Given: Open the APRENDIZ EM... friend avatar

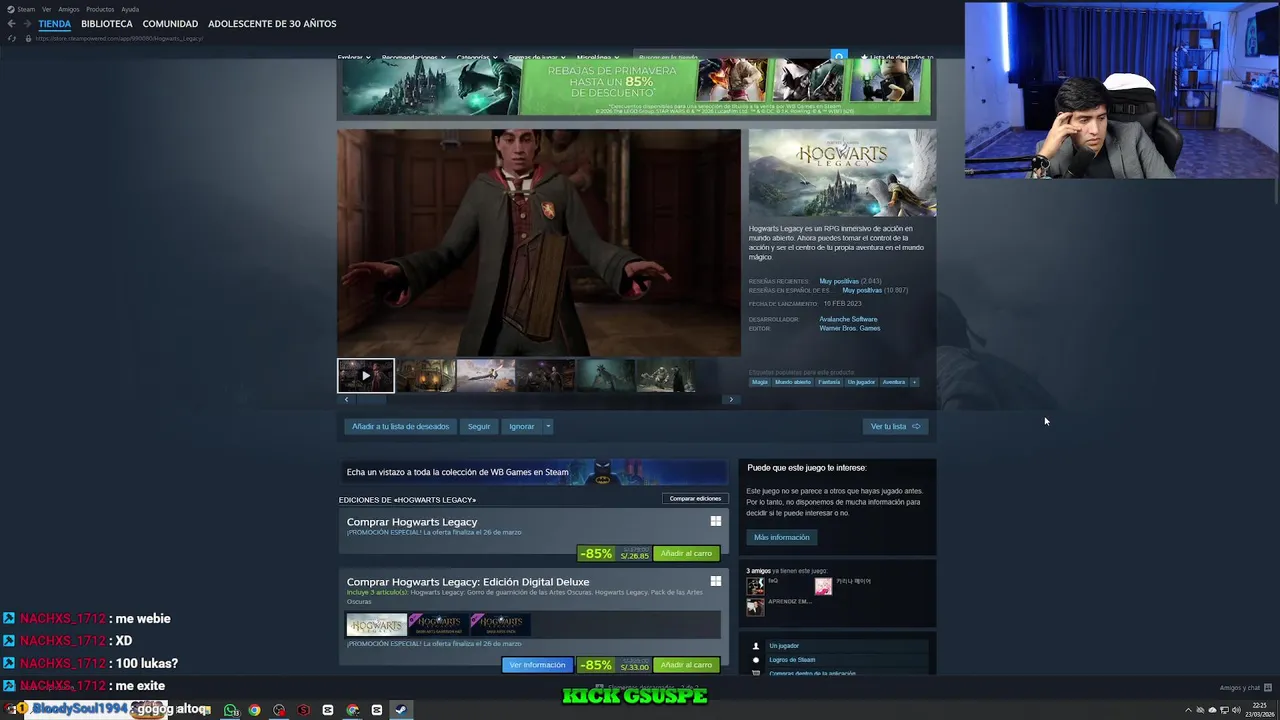Looking at the screenshot, I should 755,606.
